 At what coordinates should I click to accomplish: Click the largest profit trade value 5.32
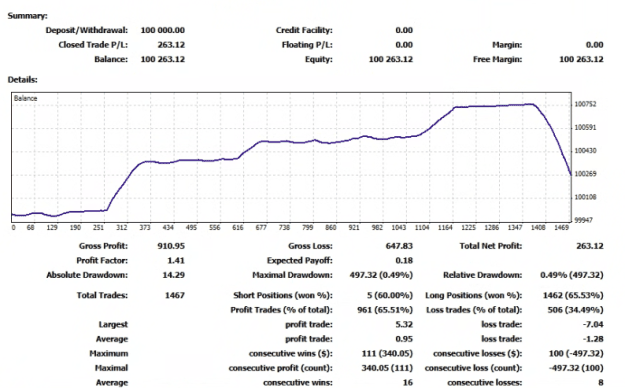click(x=404, y=325)
